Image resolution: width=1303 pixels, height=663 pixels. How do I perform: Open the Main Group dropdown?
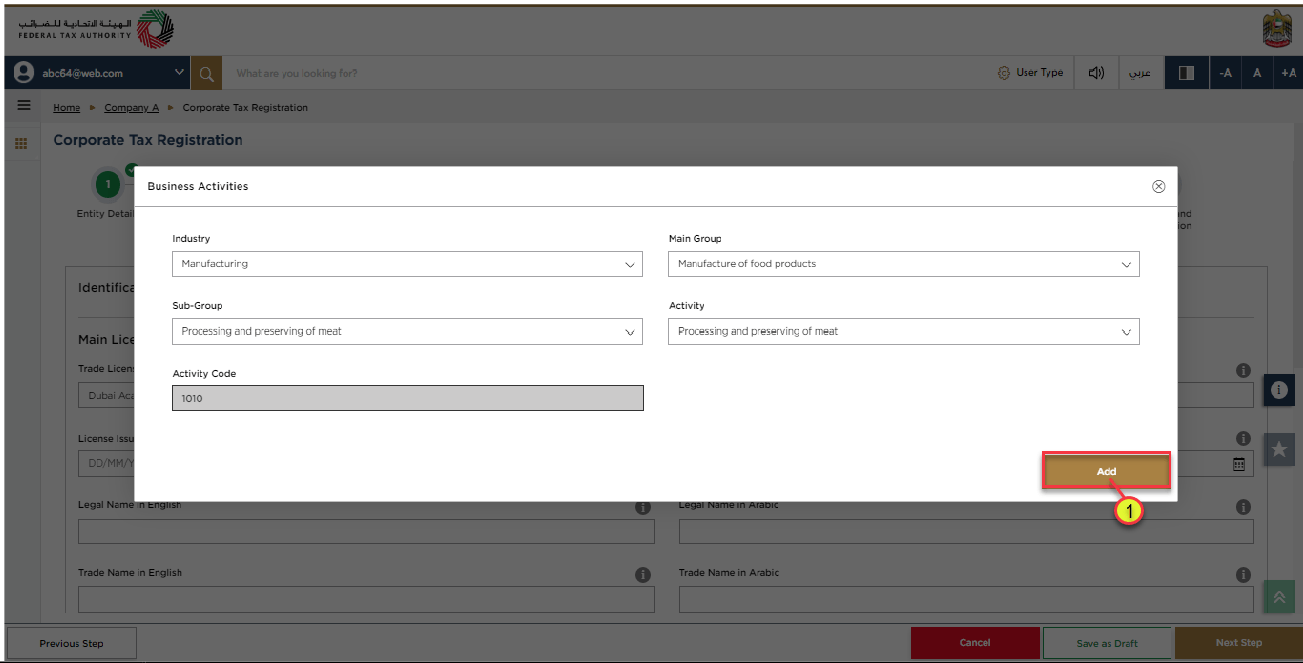click(904, 264)
